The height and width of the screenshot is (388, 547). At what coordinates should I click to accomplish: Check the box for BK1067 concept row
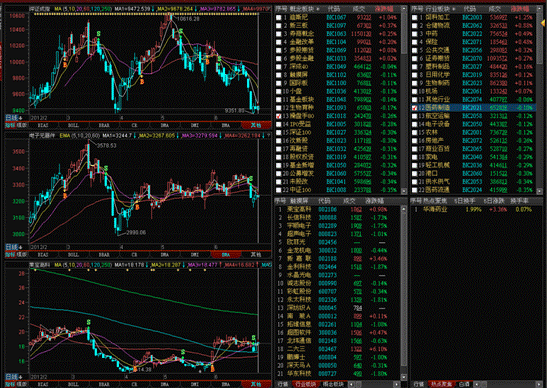(x=279, y=17)
